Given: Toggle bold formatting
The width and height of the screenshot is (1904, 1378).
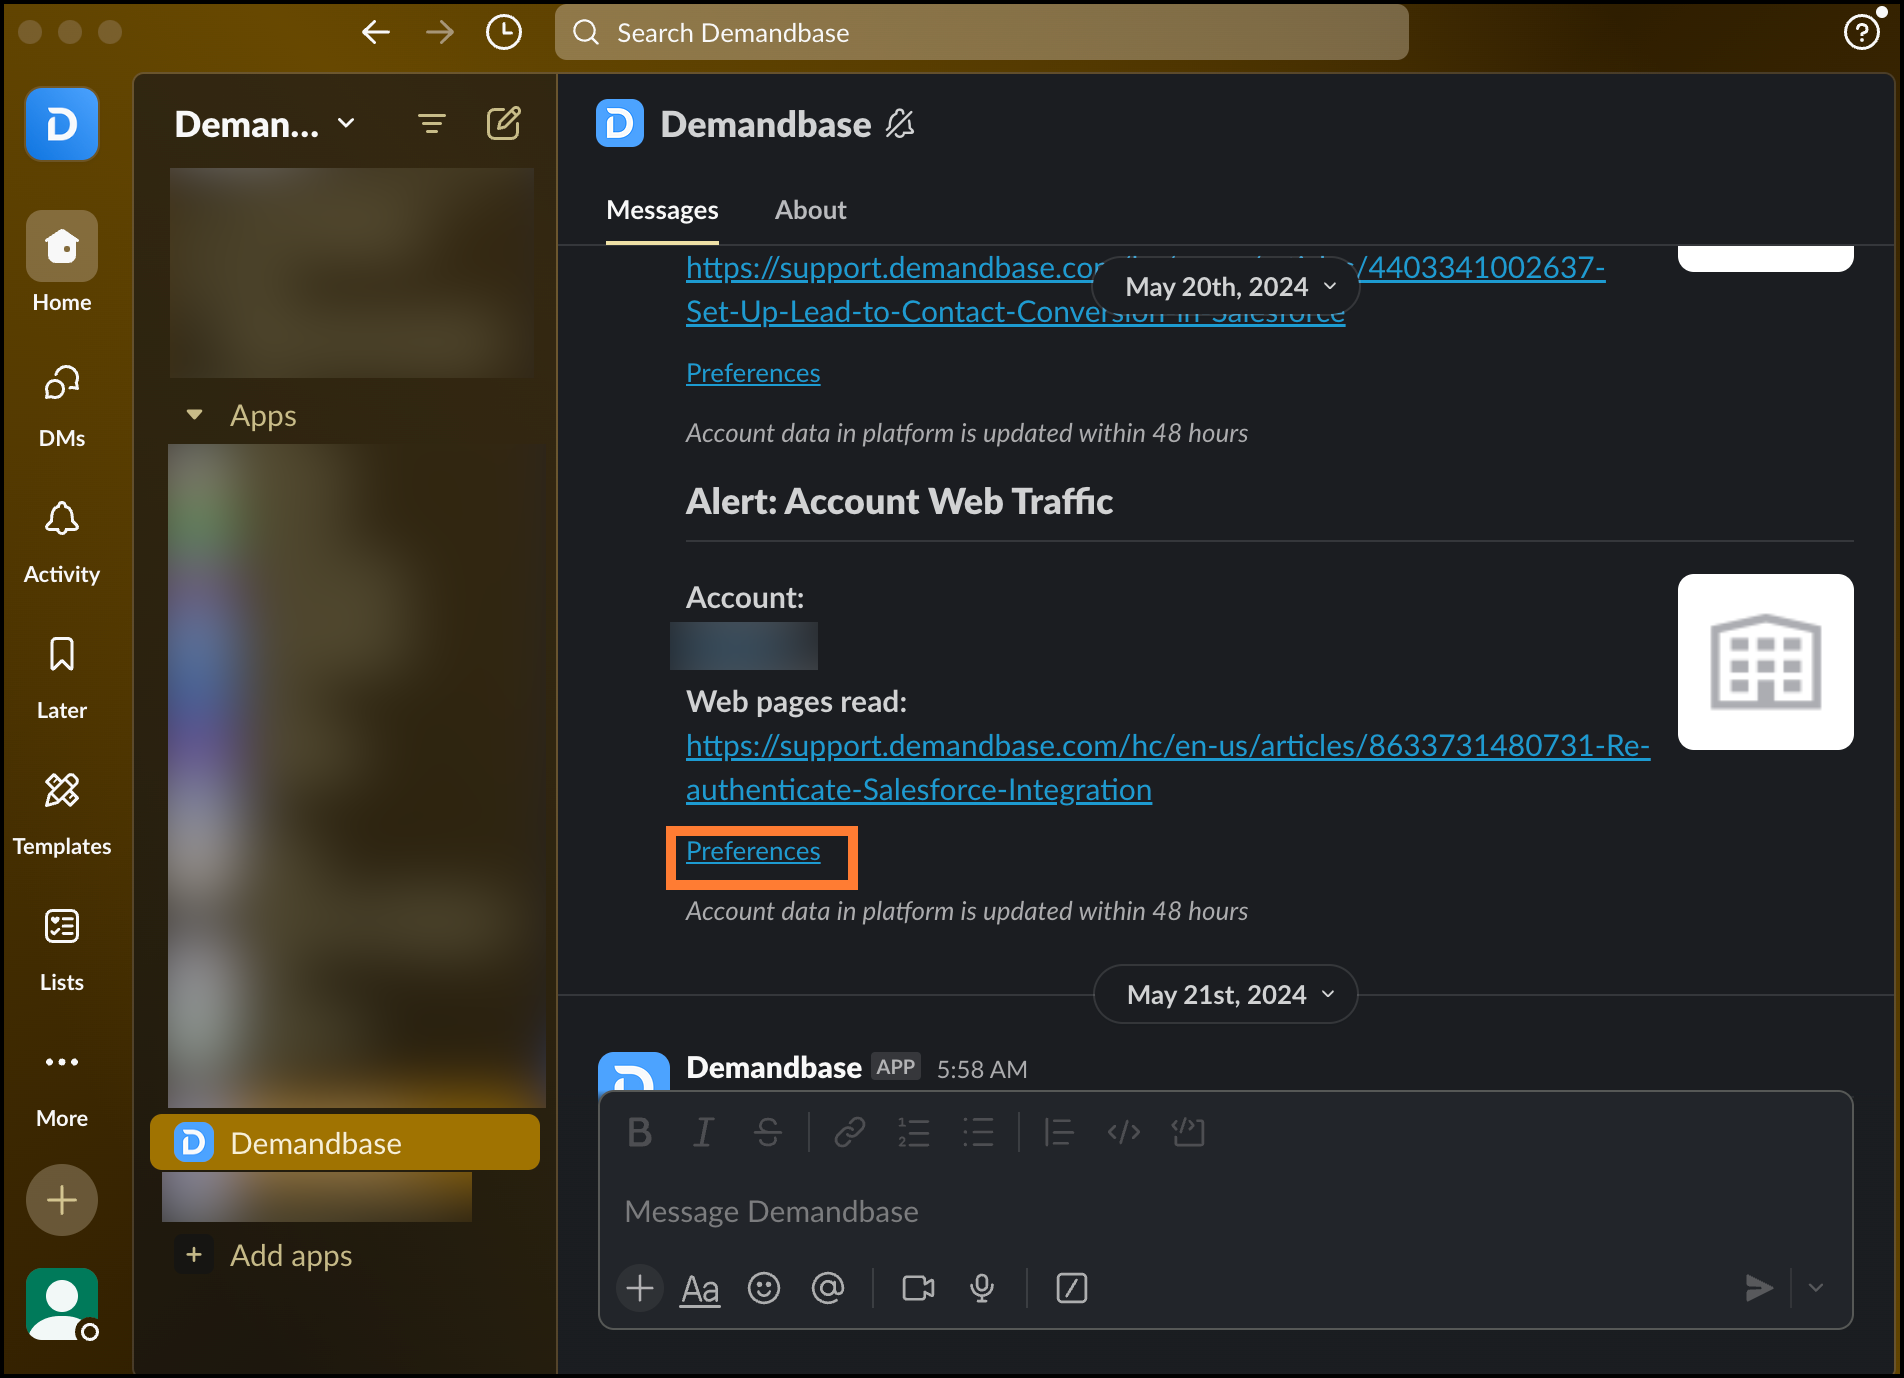Looking at the screenshot, I should click(640, 1132).
